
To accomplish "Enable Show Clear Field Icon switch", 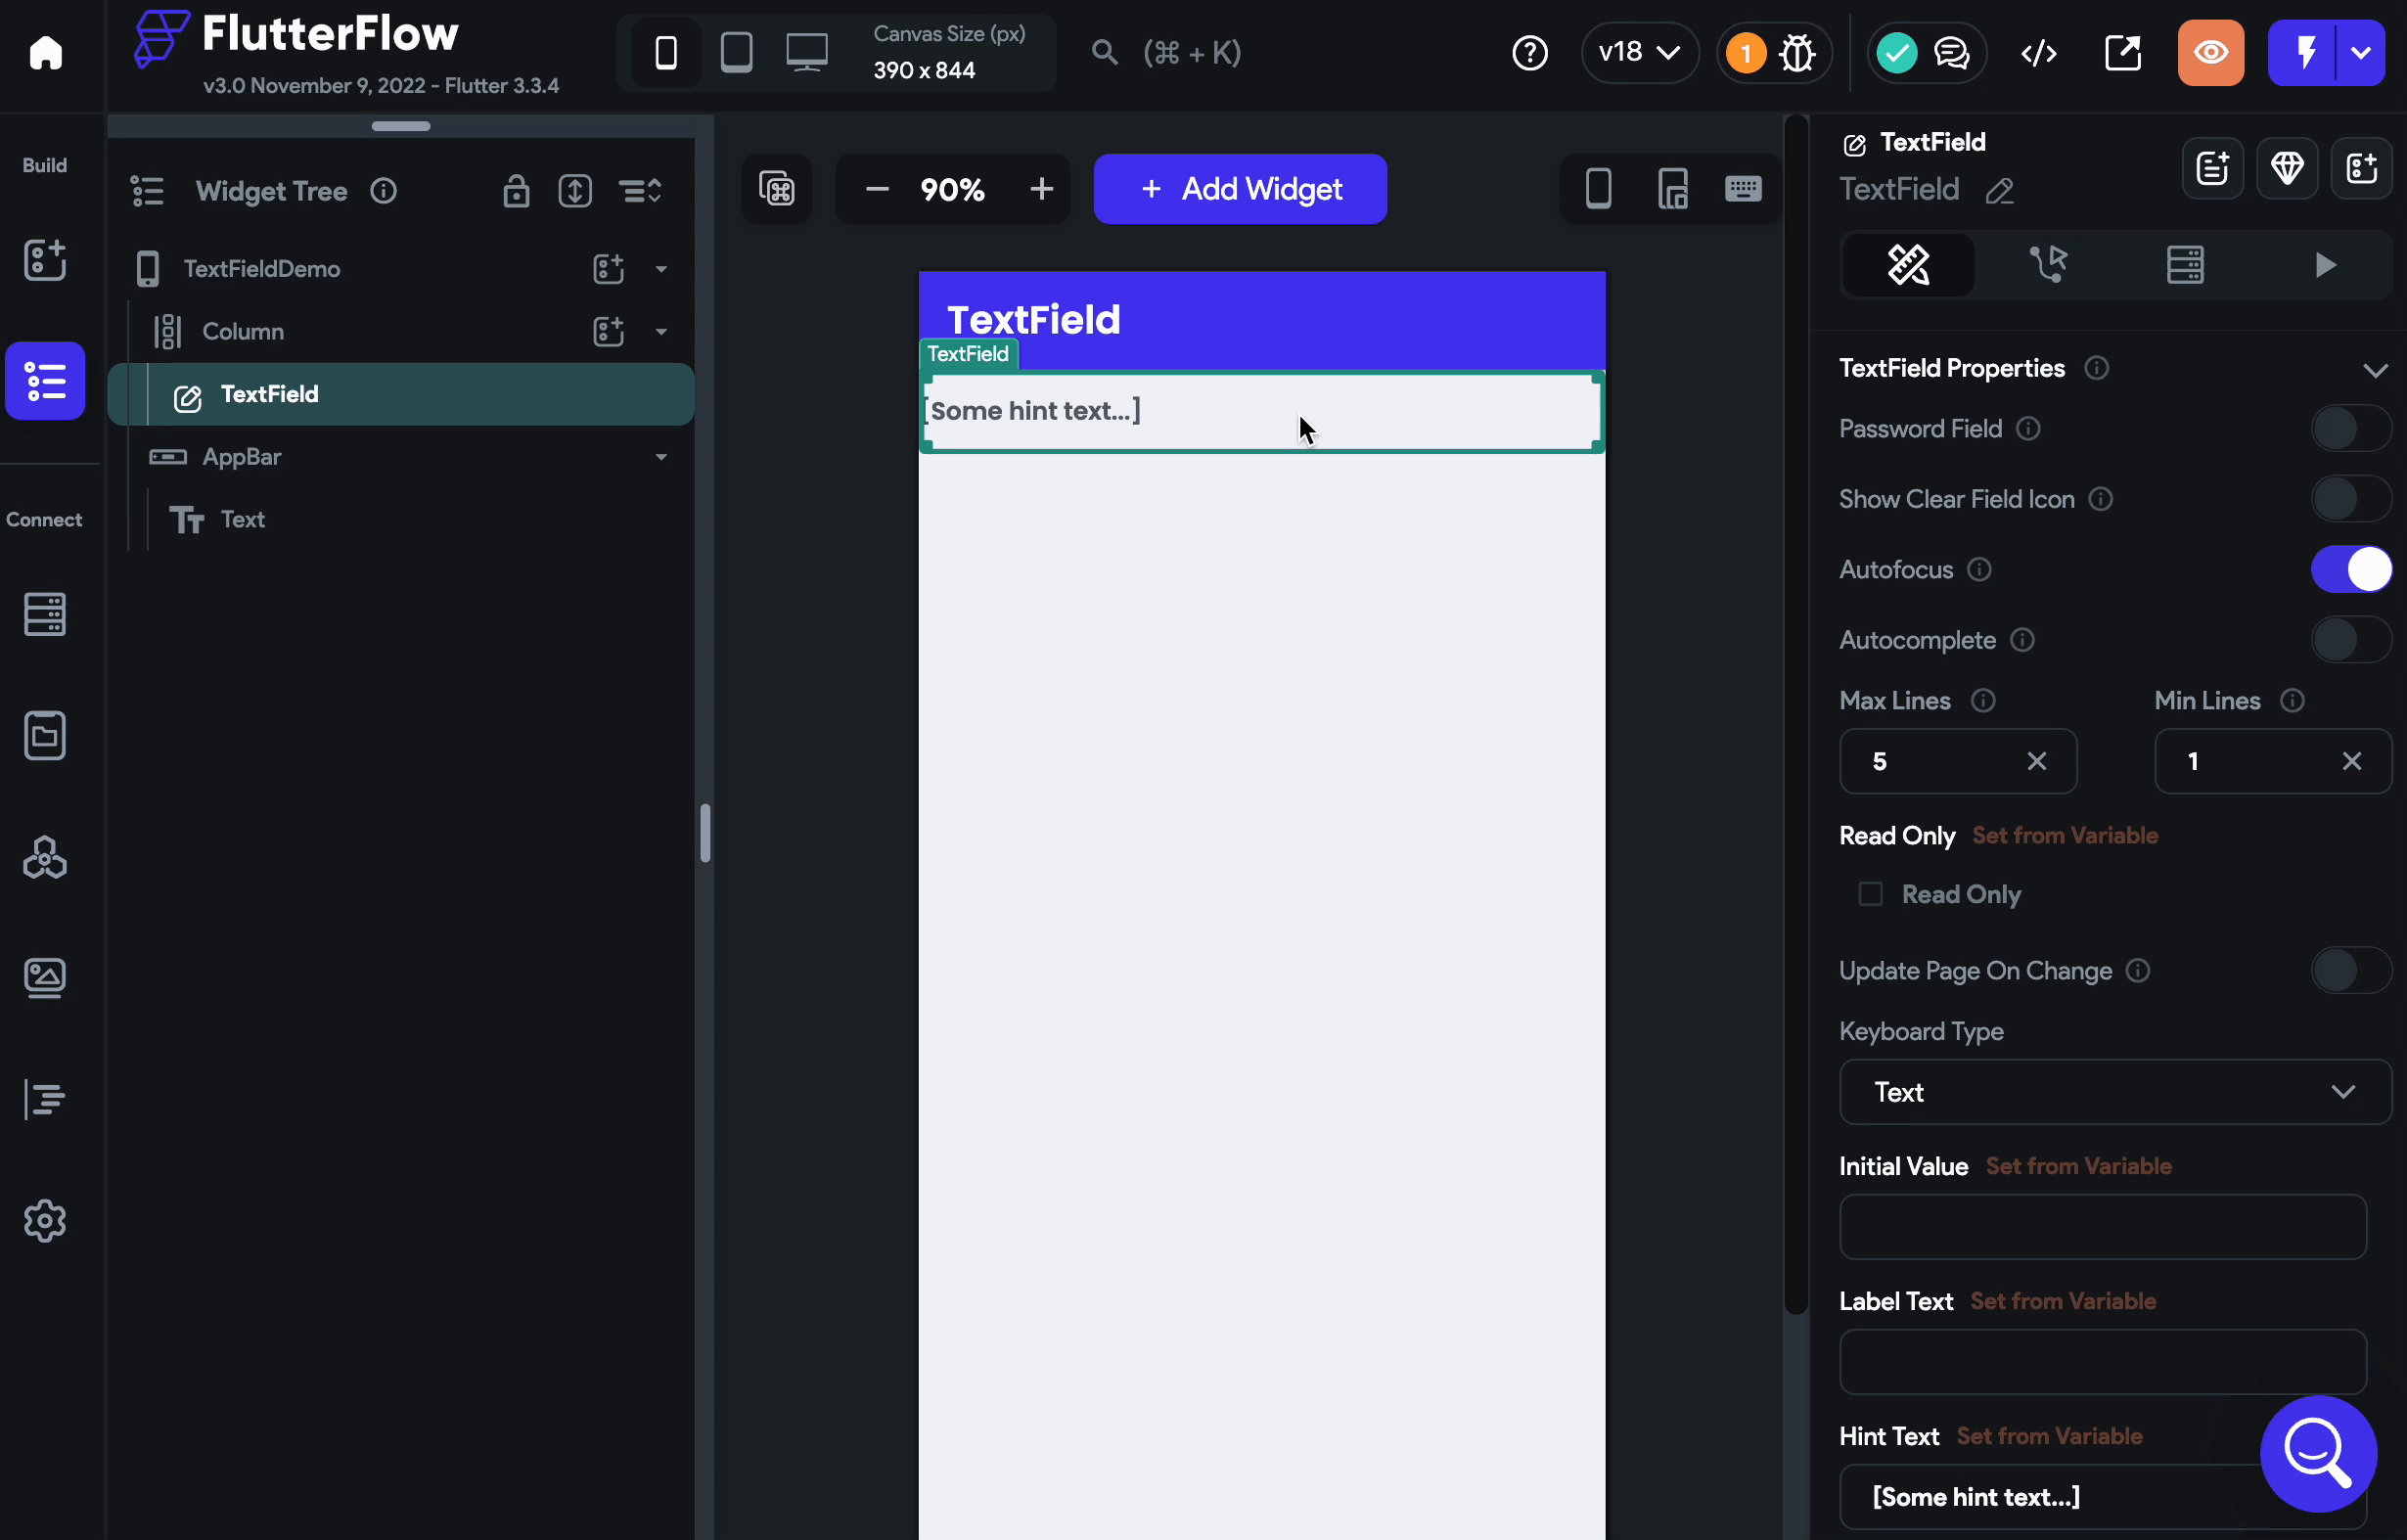I will tap(2350, 499).
